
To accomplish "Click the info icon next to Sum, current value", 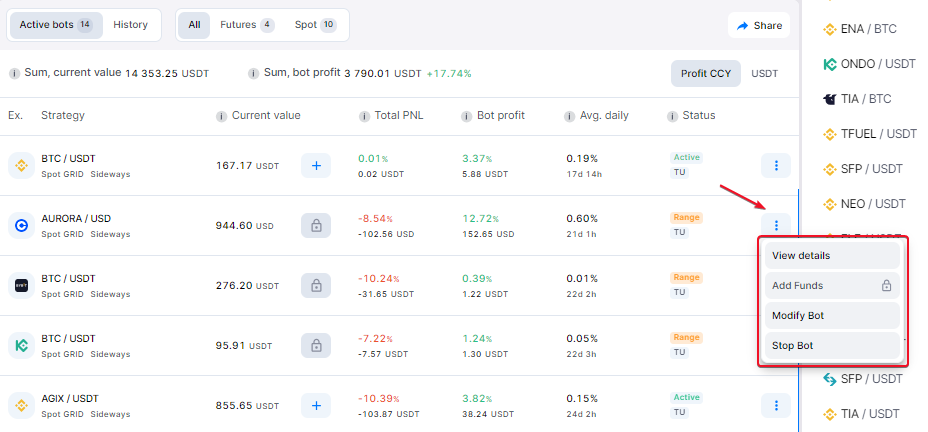I will click(x=14, y=73).
